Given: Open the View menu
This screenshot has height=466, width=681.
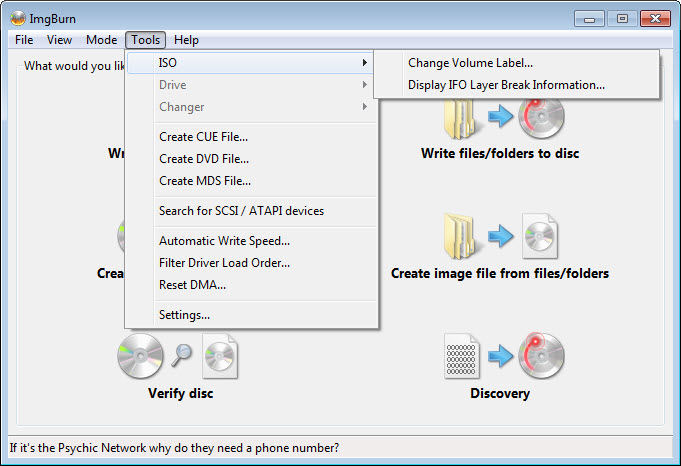Looking at the screenshot, I should pos(60,40).
